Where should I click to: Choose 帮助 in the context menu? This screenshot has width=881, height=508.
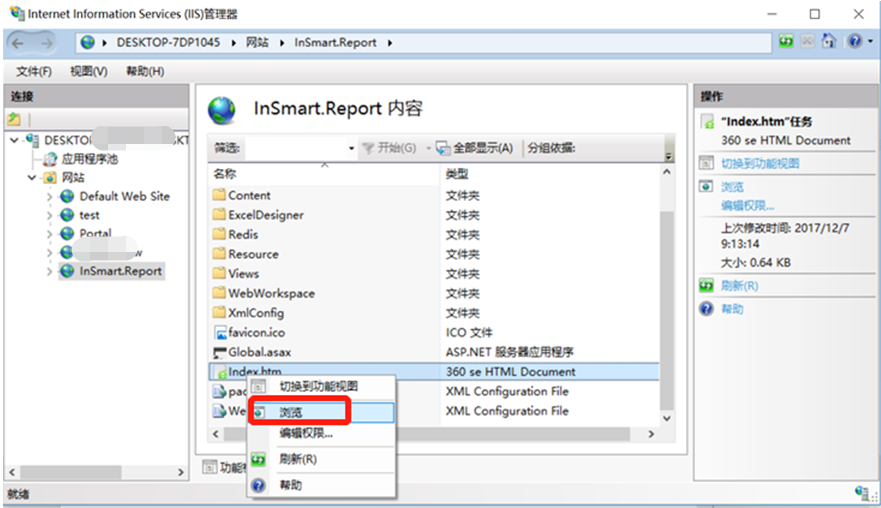(321, 485)
